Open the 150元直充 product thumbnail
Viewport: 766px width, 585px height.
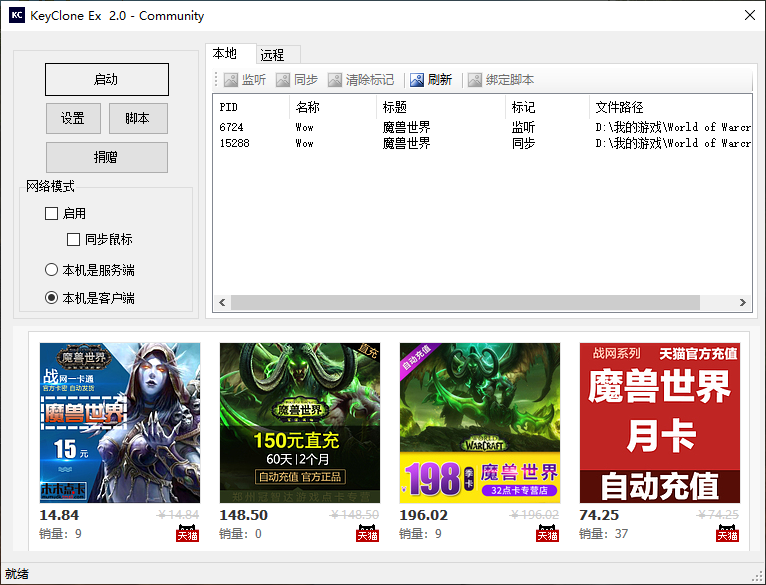(x=299, y=423)
